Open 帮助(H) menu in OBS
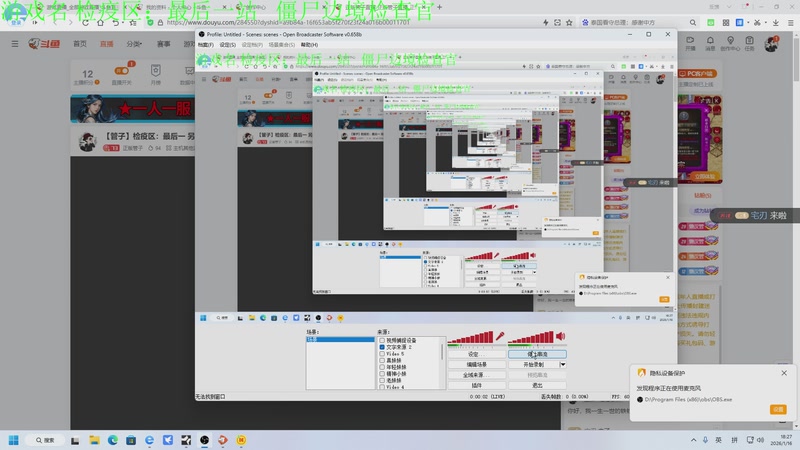Viewport: 800px width, 450px height. click(x=309, y=45)
